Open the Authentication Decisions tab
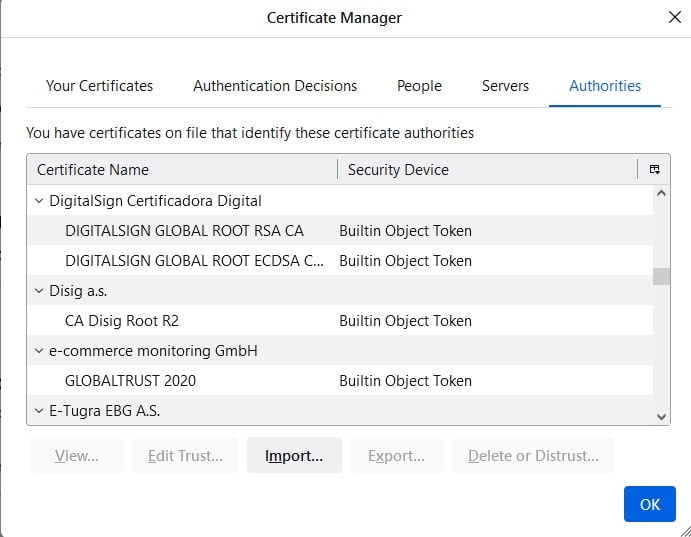691x537 pixels. pyautogui.click(x=275, y=85)
